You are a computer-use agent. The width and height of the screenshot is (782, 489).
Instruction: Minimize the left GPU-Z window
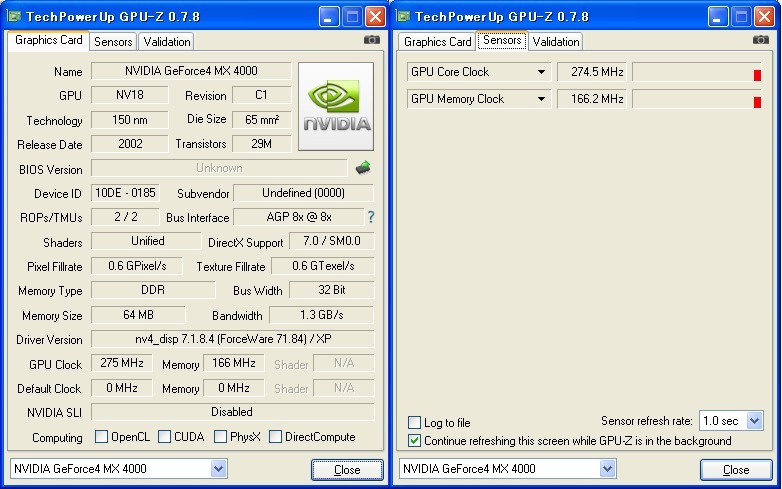329,17
